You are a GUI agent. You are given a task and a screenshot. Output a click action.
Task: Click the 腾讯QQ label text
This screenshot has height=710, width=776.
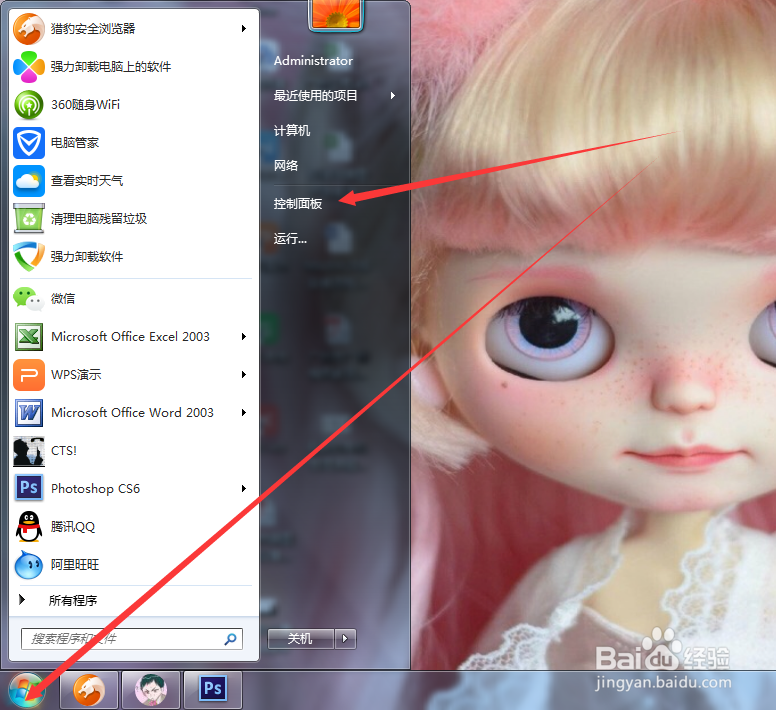point(73,527)
